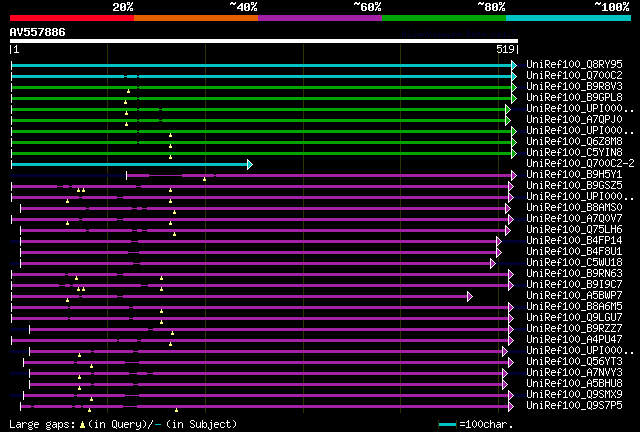Click the white AV557886 query sequence bar

264,41
